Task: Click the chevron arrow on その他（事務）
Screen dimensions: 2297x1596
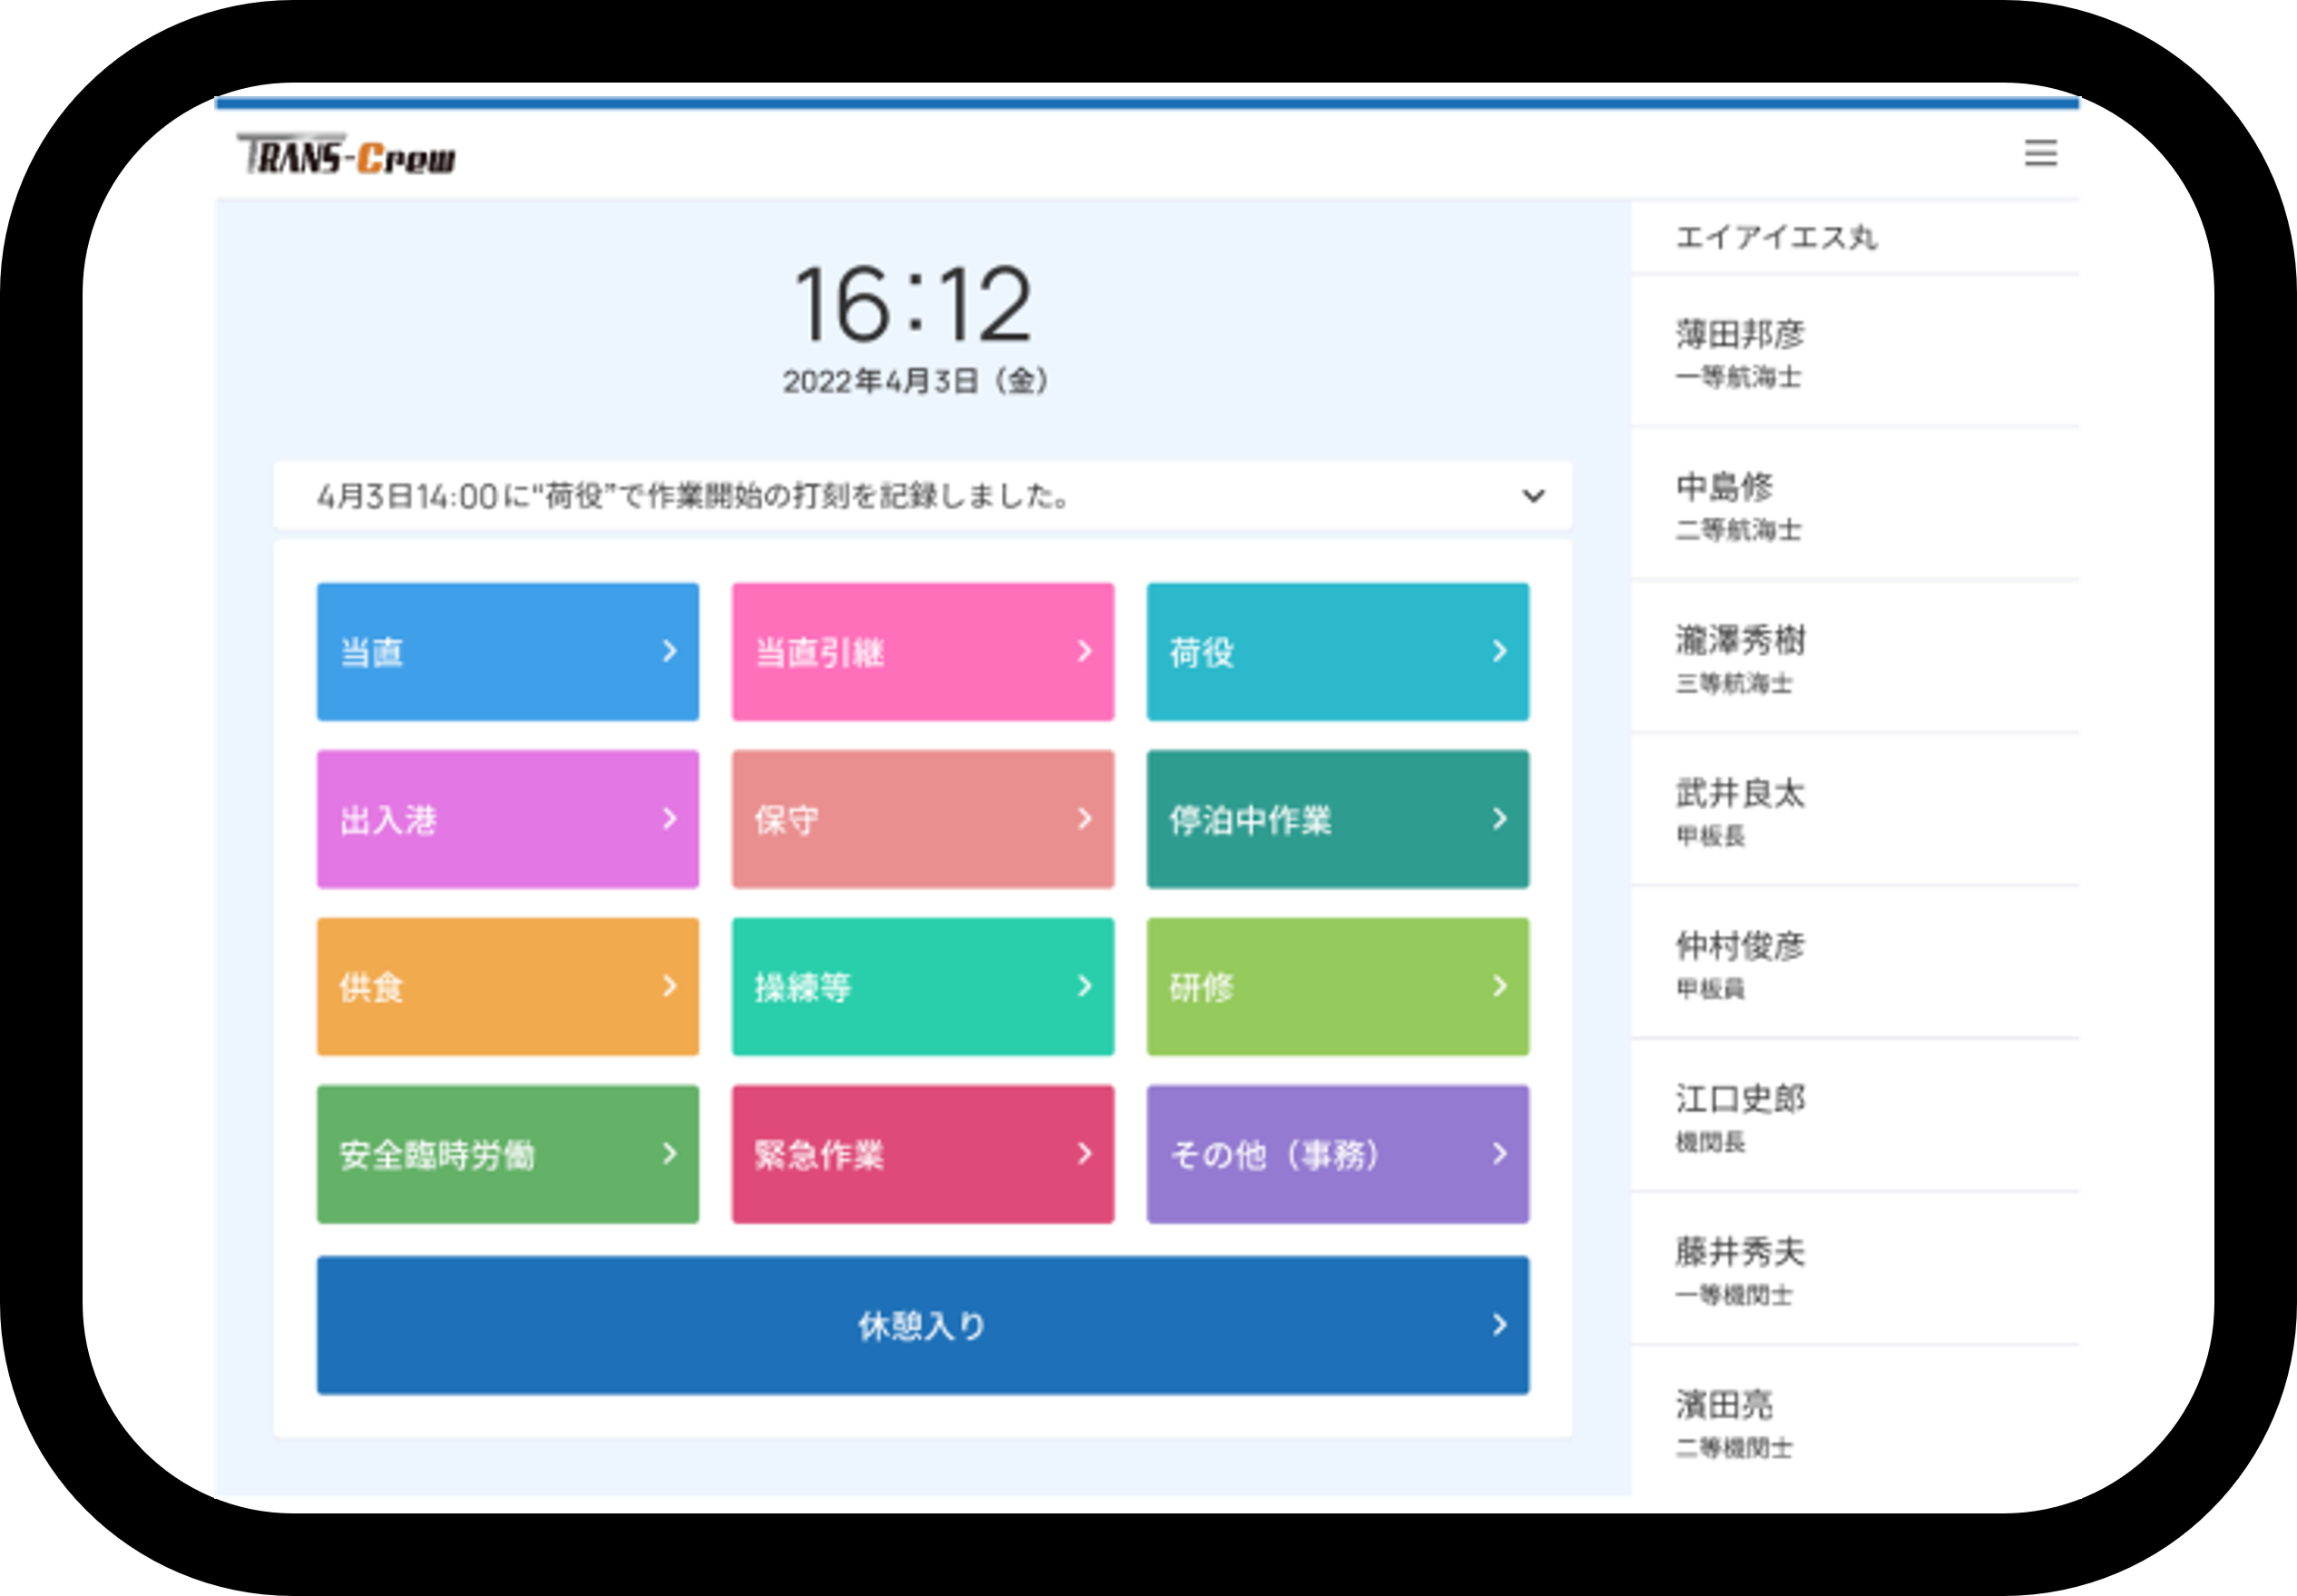Action: (x=1500, y=1154)
